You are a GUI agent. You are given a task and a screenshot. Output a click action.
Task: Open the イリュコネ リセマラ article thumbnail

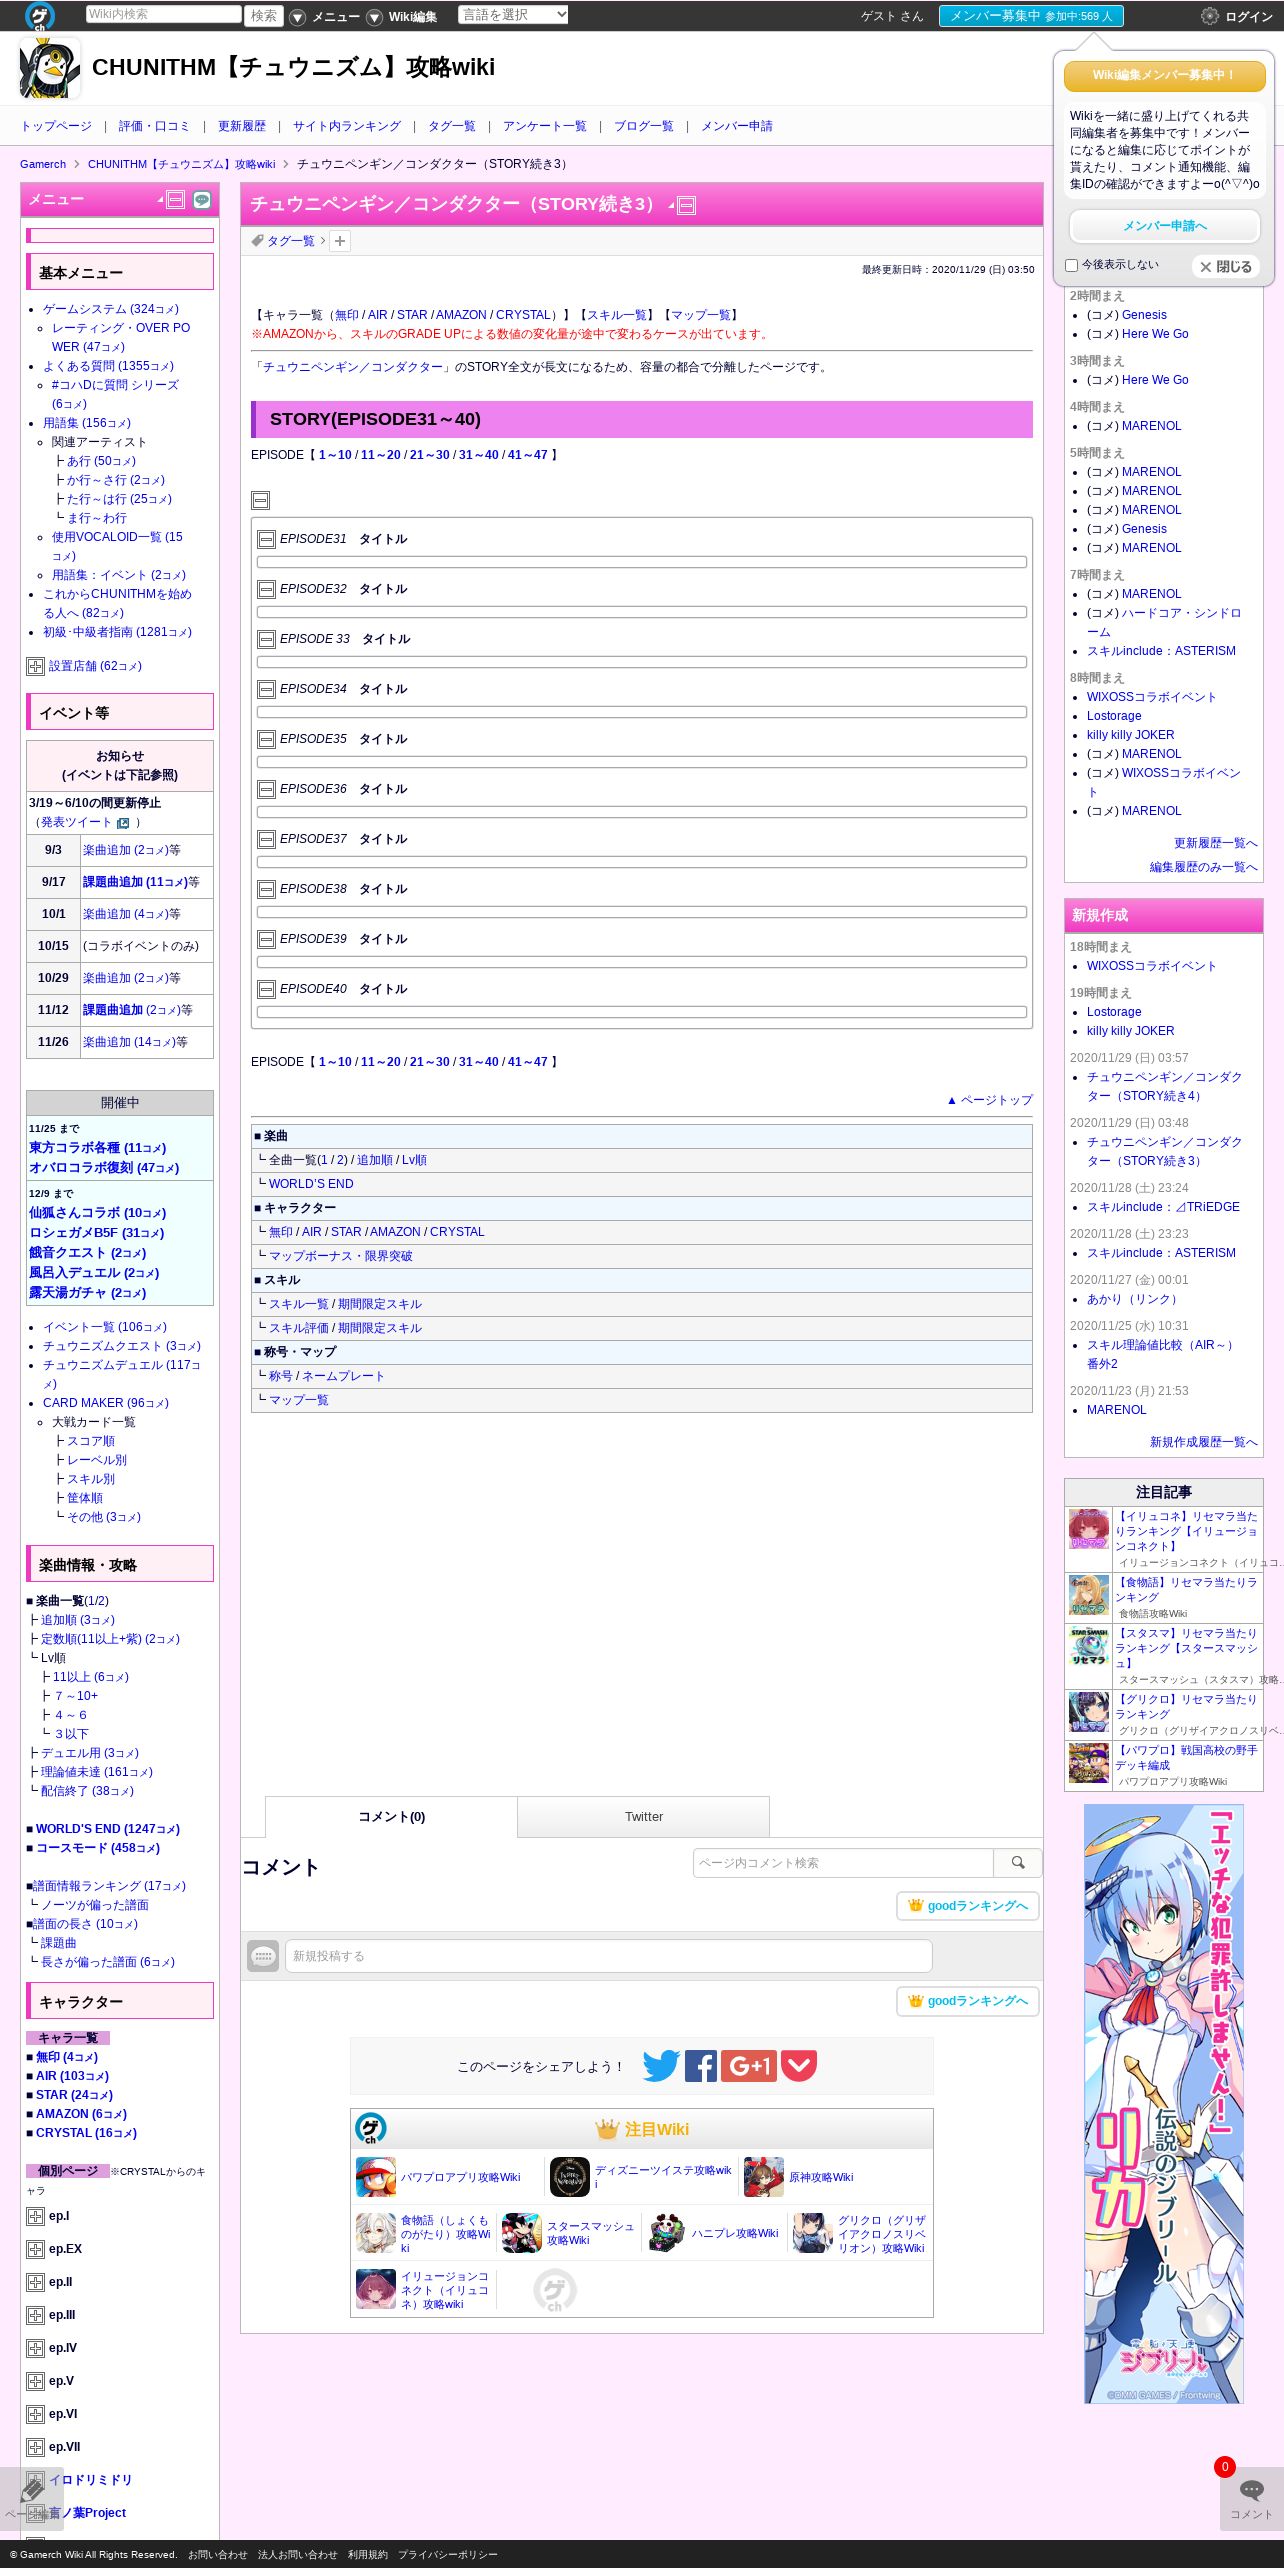[x=1089, y=1530]
